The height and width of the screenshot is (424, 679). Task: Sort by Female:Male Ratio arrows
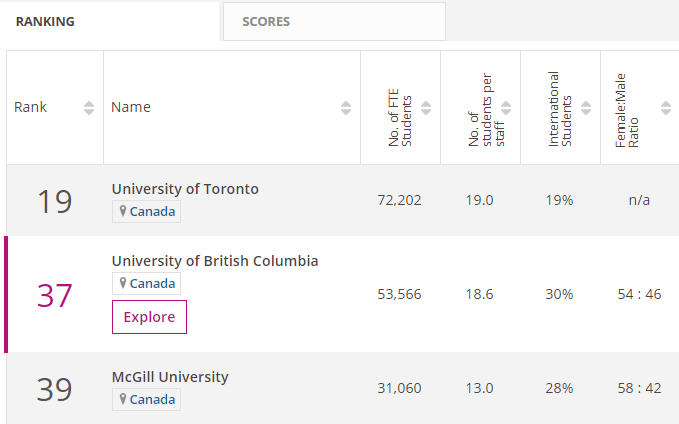pos(662,108)
